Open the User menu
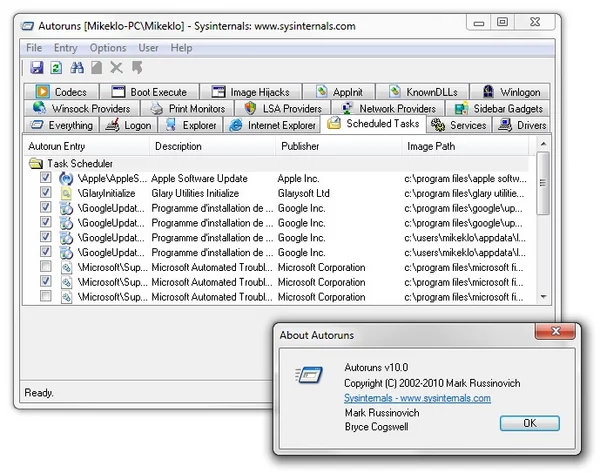 (148, 48)
